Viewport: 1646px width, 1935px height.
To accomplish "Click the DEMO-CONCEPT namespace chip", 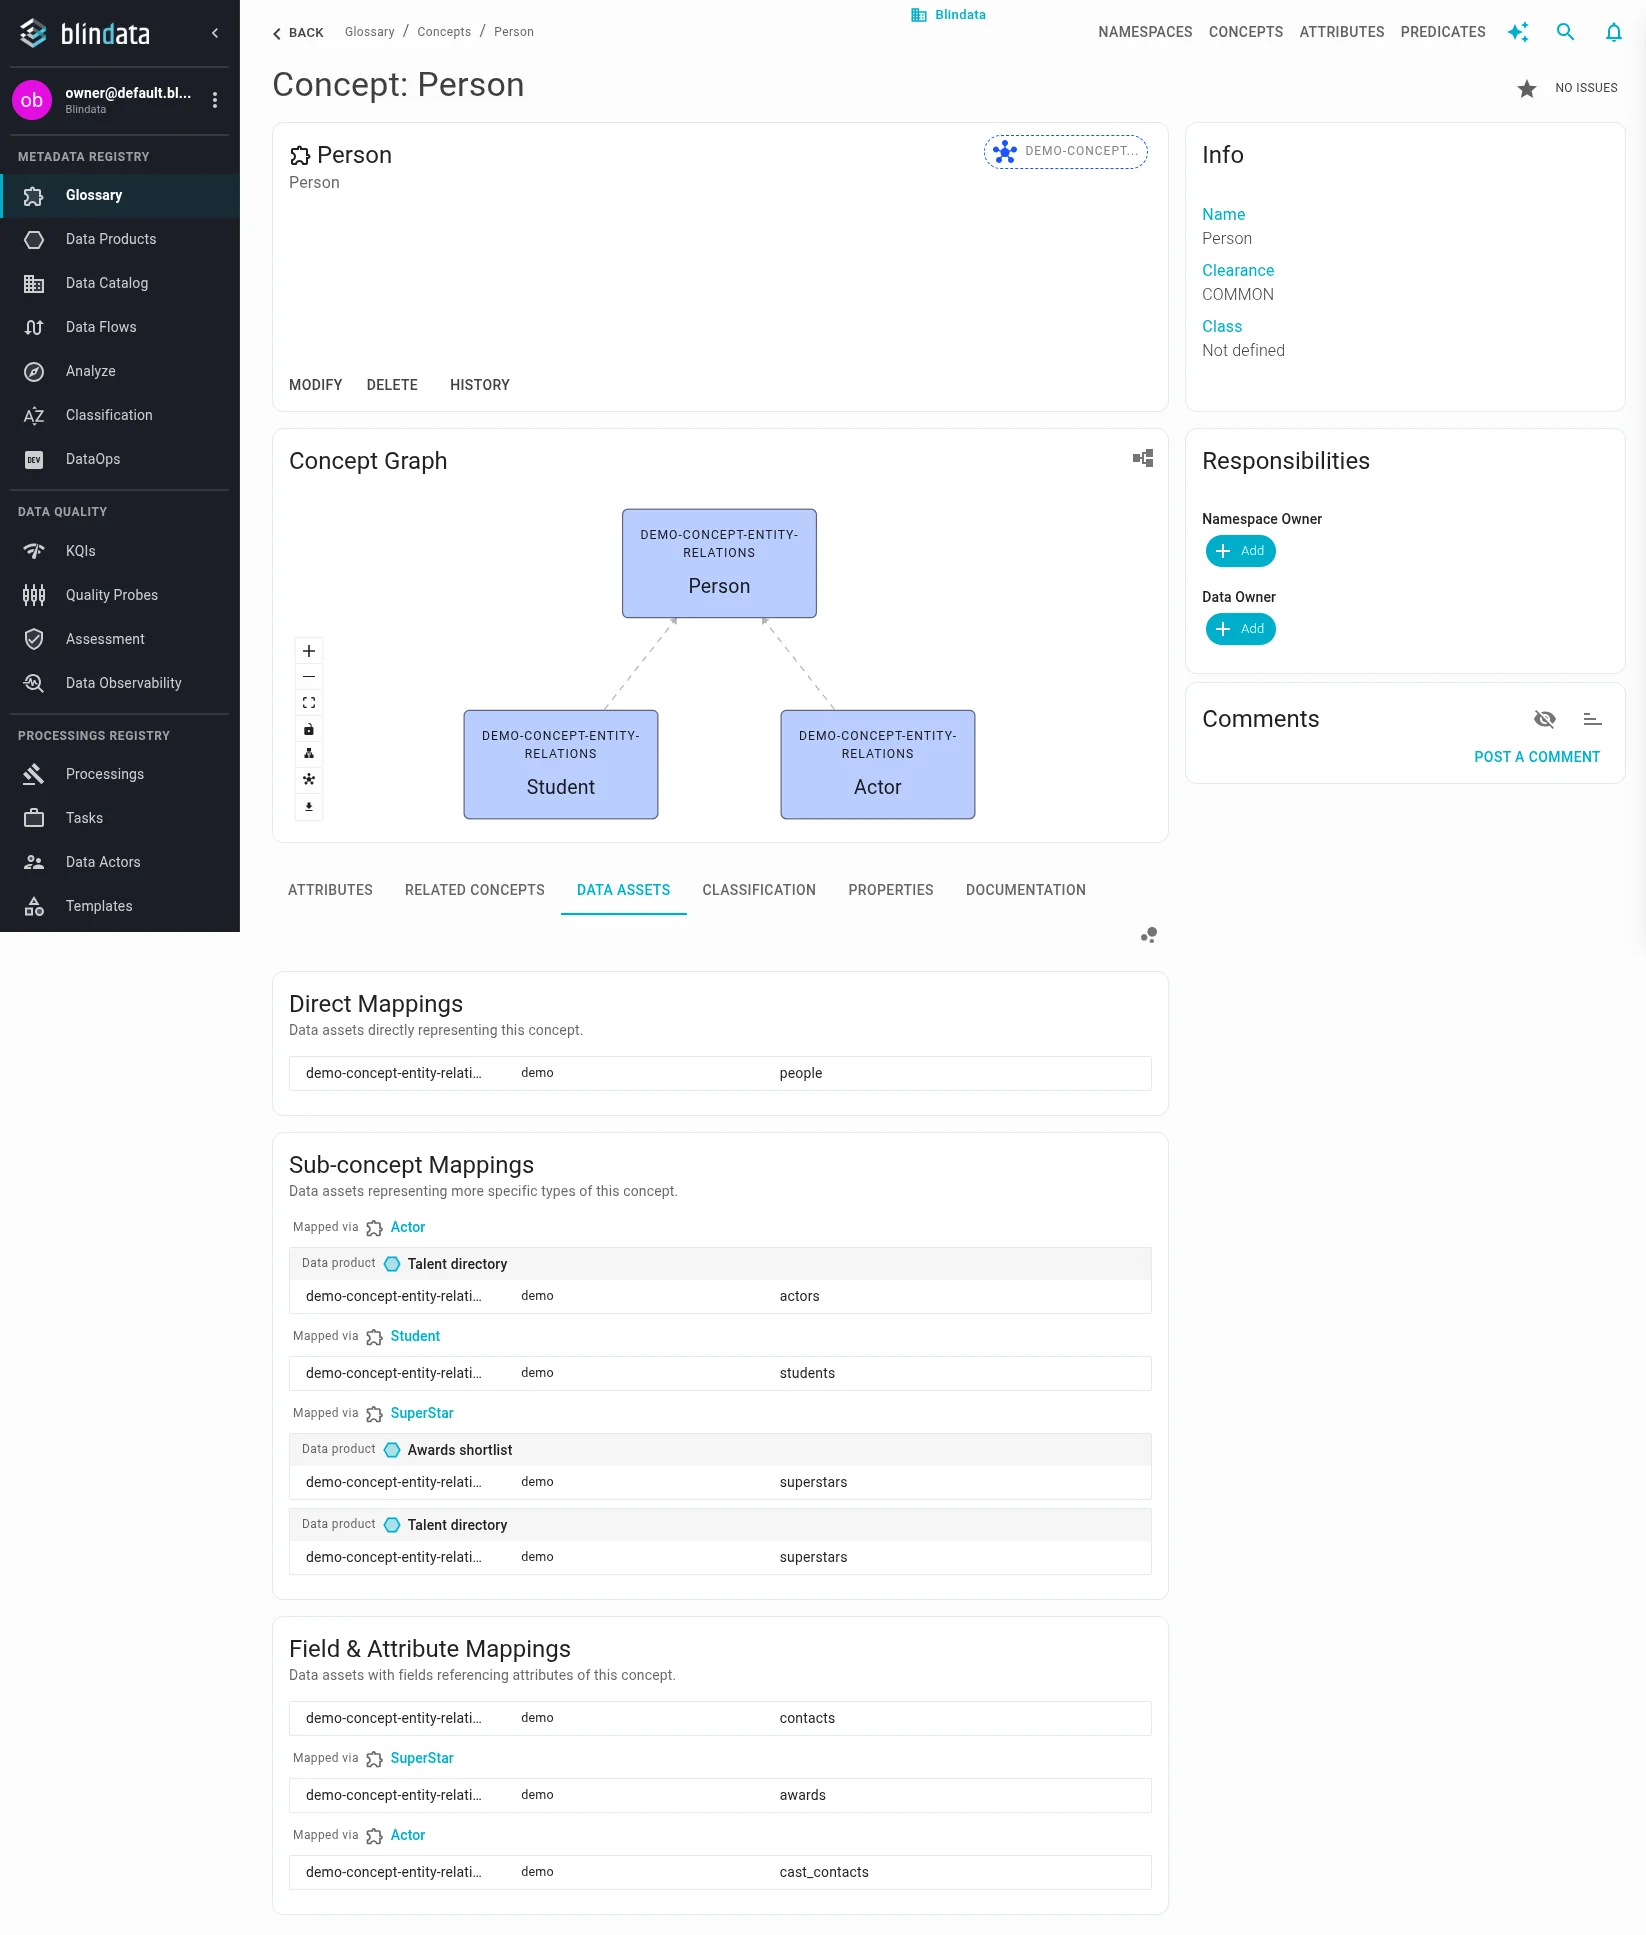I will point(1066,152).
